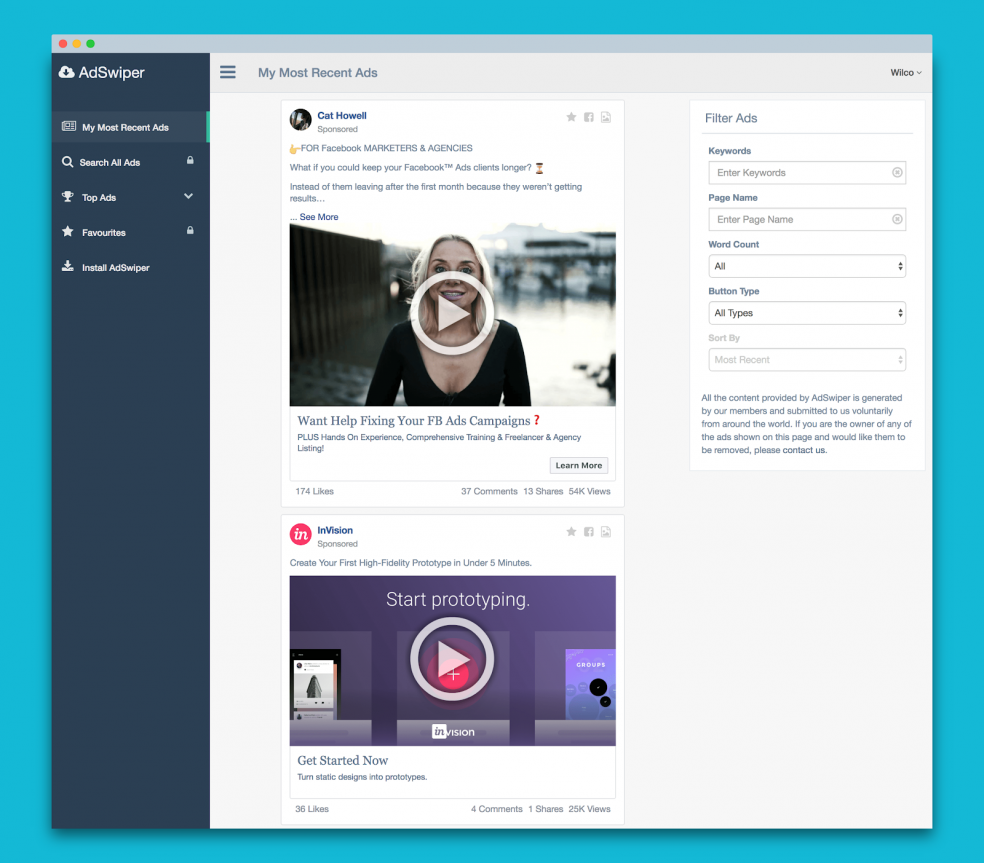This screenshot has width=984, height=863.
Task: Expand ad text with See More
Action: point(319,217)
